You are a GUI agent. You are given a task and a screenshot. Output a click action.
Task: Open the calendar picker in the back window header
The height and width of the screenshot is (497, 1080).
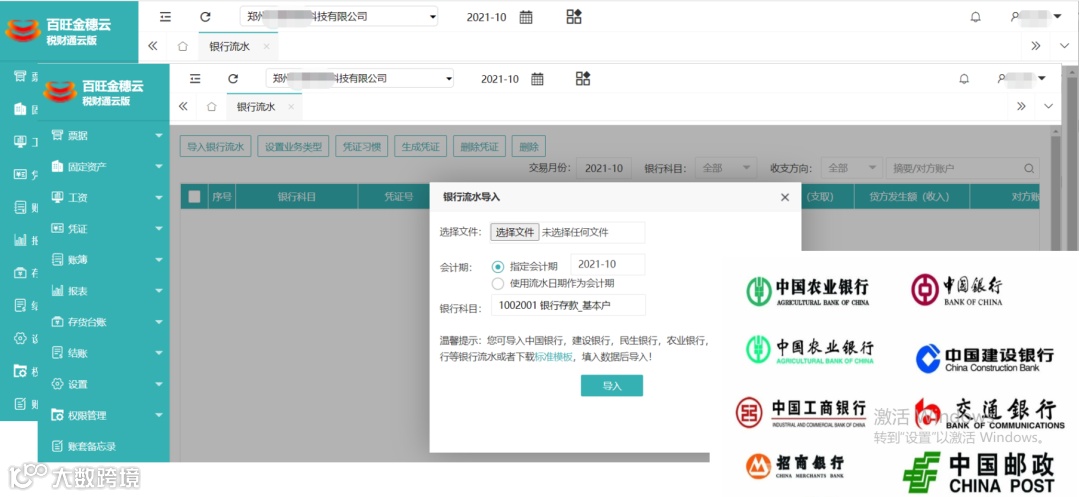pos(526,17)
